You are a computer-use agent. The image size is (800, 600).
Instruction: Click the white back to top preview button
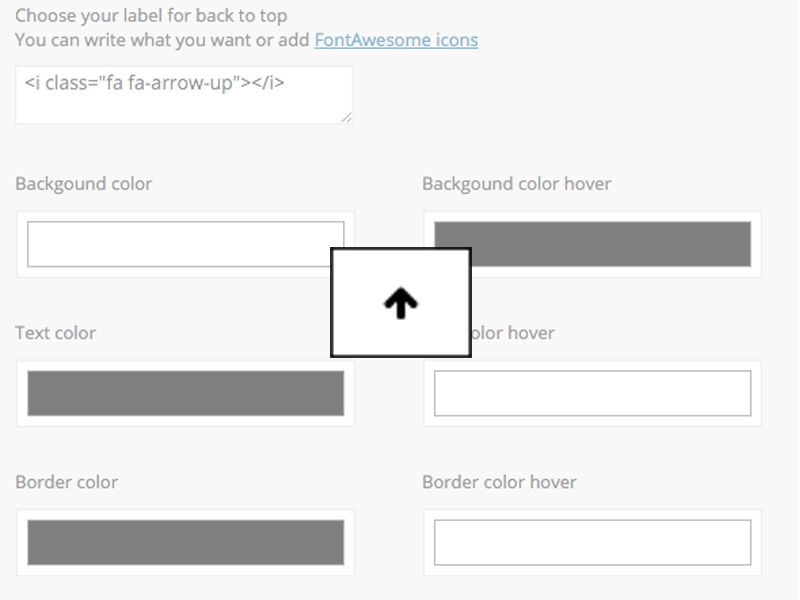click(401, 303)
